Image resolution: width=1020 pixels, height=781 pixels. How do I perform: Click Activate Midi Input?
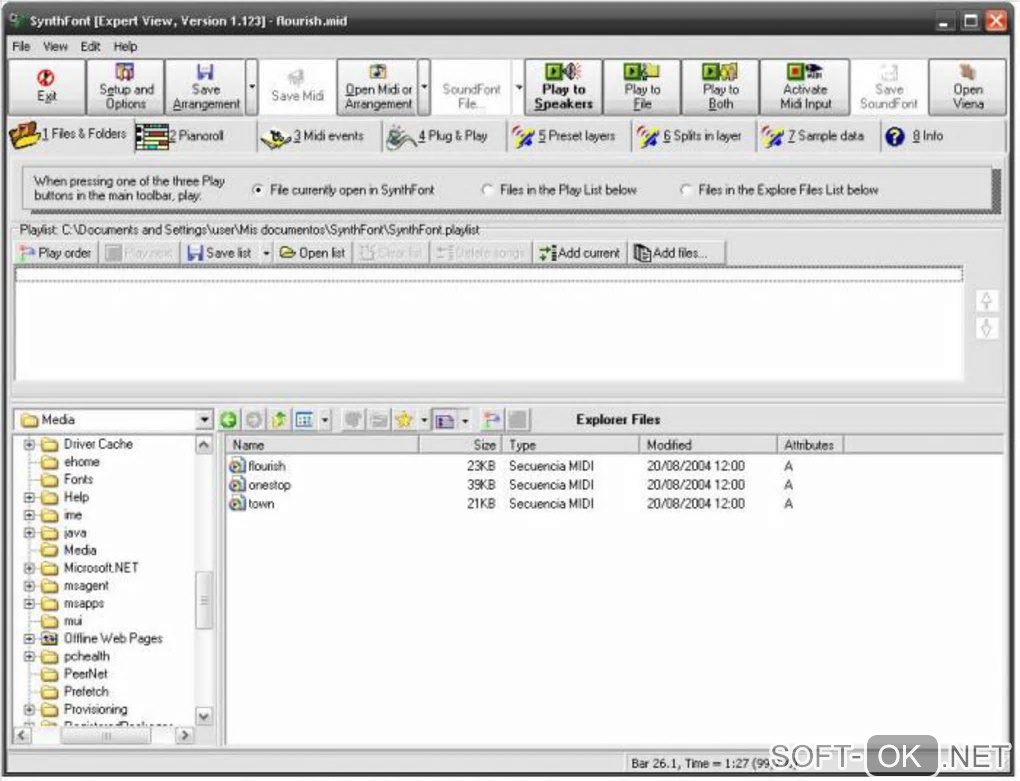click(805, 86)
